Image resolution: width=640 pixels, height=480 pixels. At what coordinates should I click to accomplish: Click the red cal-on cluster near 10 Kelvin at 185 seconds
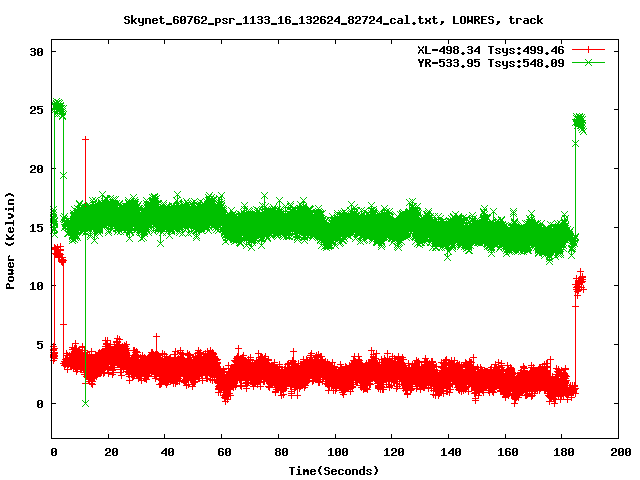[580, 282]
